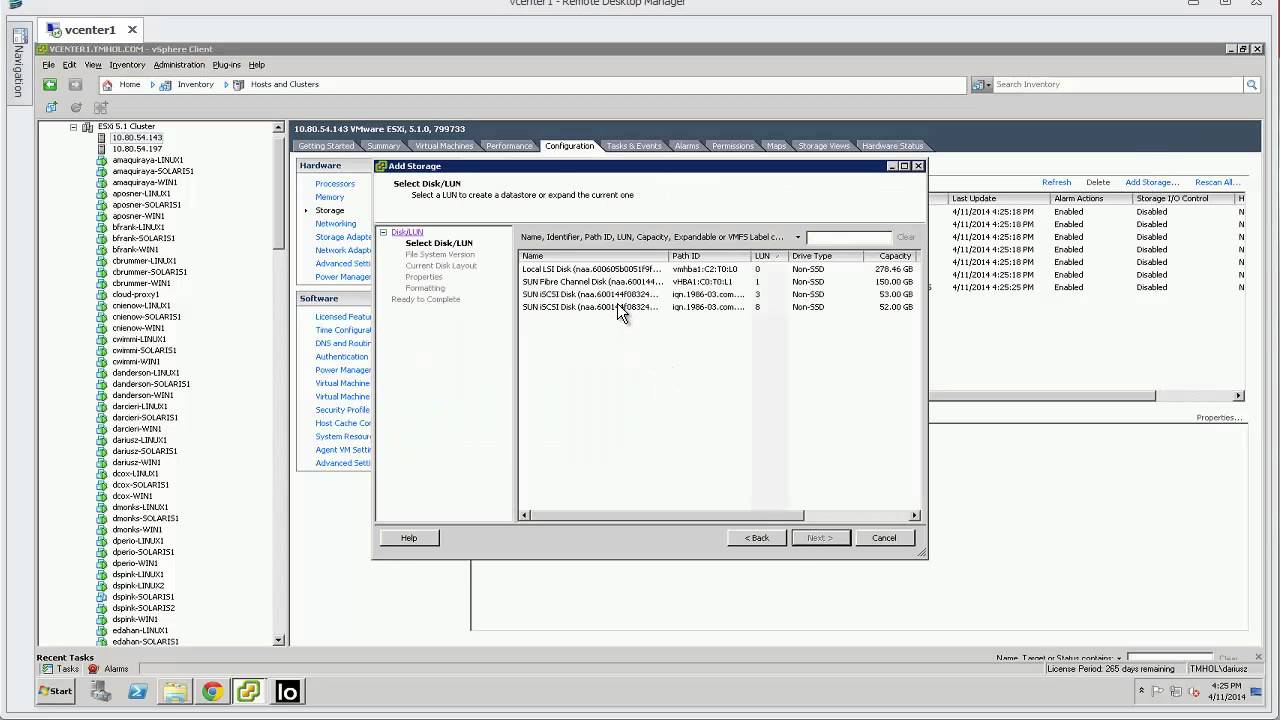Click the host icon for 10.80.54.197

pos(102,149)
